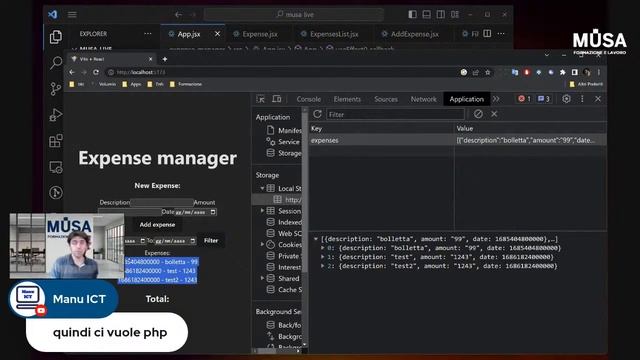This screenshot has width=640, height=360.
Task: Open Explorer panel more actions ellipsis
Action: point(148,34)
